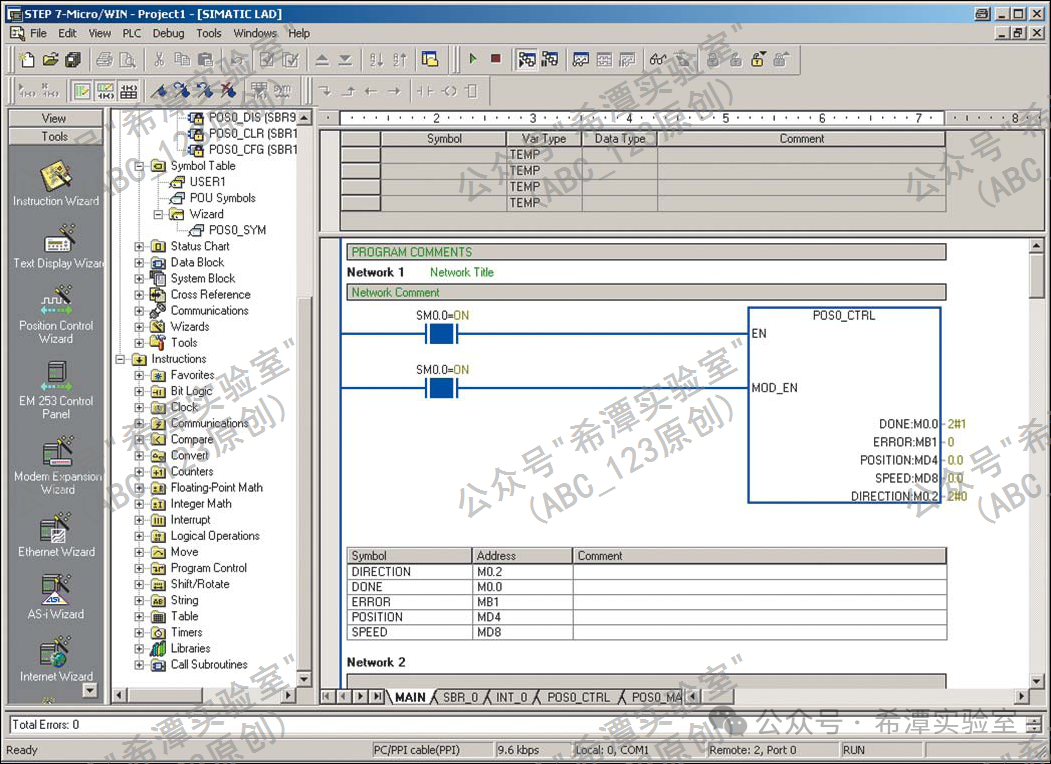Select the USER1 symbol table
The image size is (1051, 764).
pos(207,182)
